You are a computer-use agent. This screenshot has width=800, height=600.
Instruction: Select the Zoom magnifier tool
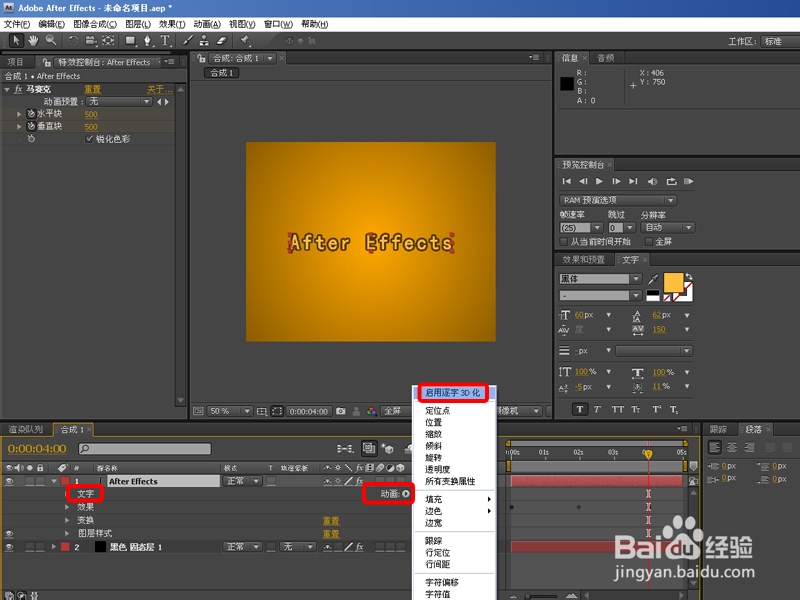point(51,40)
